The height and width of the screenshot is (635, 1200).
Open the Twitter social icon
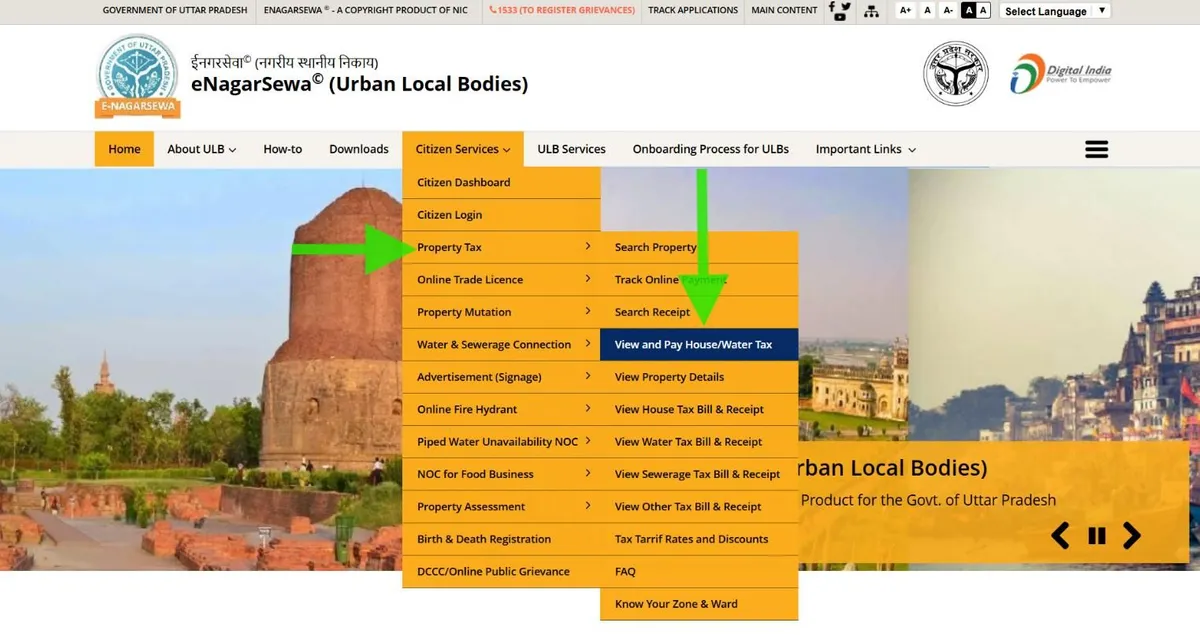click(846, 7)
